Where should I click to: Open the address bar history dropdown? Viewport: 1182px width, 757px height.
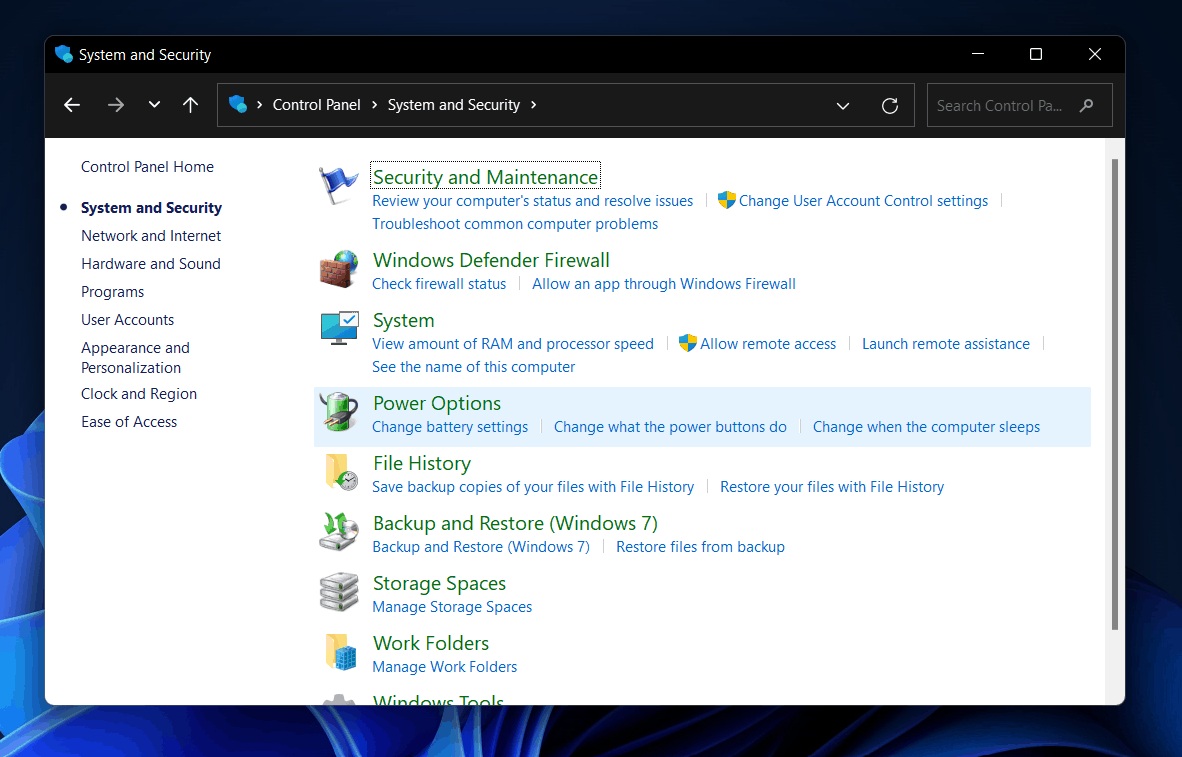click(843, 104)
